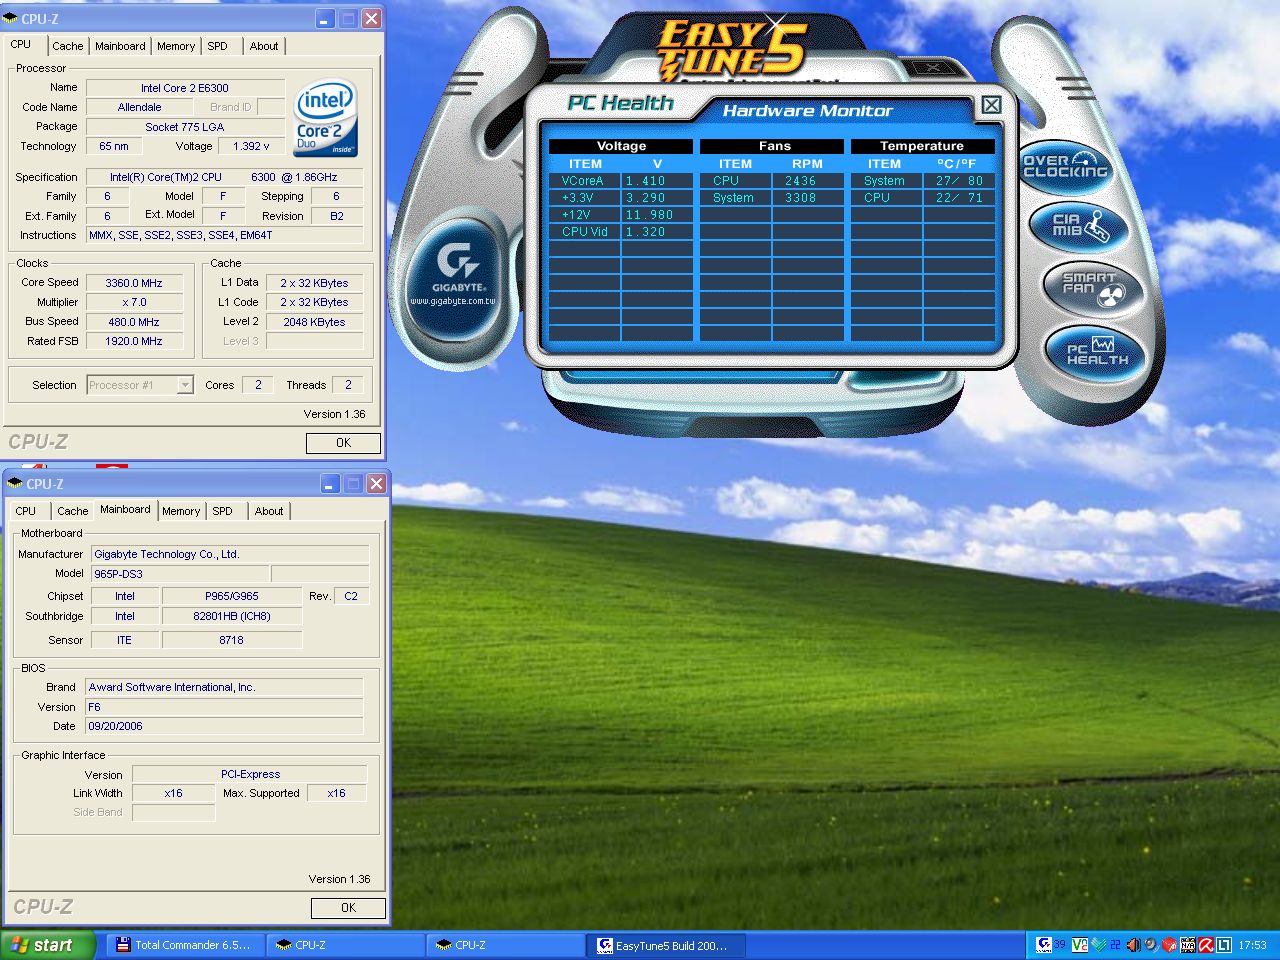The image size is (1280, 960).
Task: Open the Processor #1 selection dropdown
Action: click(x=140, y=385)
